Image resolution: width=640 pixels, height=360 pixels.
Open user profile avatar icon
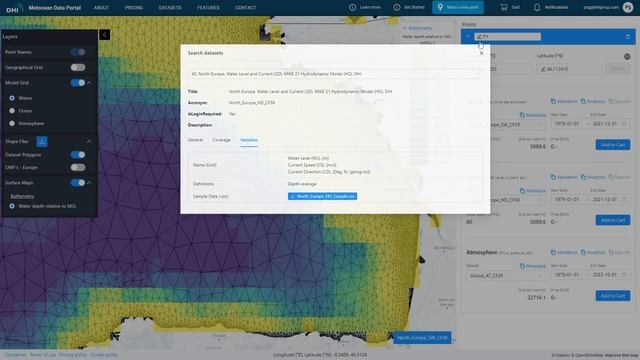point(628,7)
